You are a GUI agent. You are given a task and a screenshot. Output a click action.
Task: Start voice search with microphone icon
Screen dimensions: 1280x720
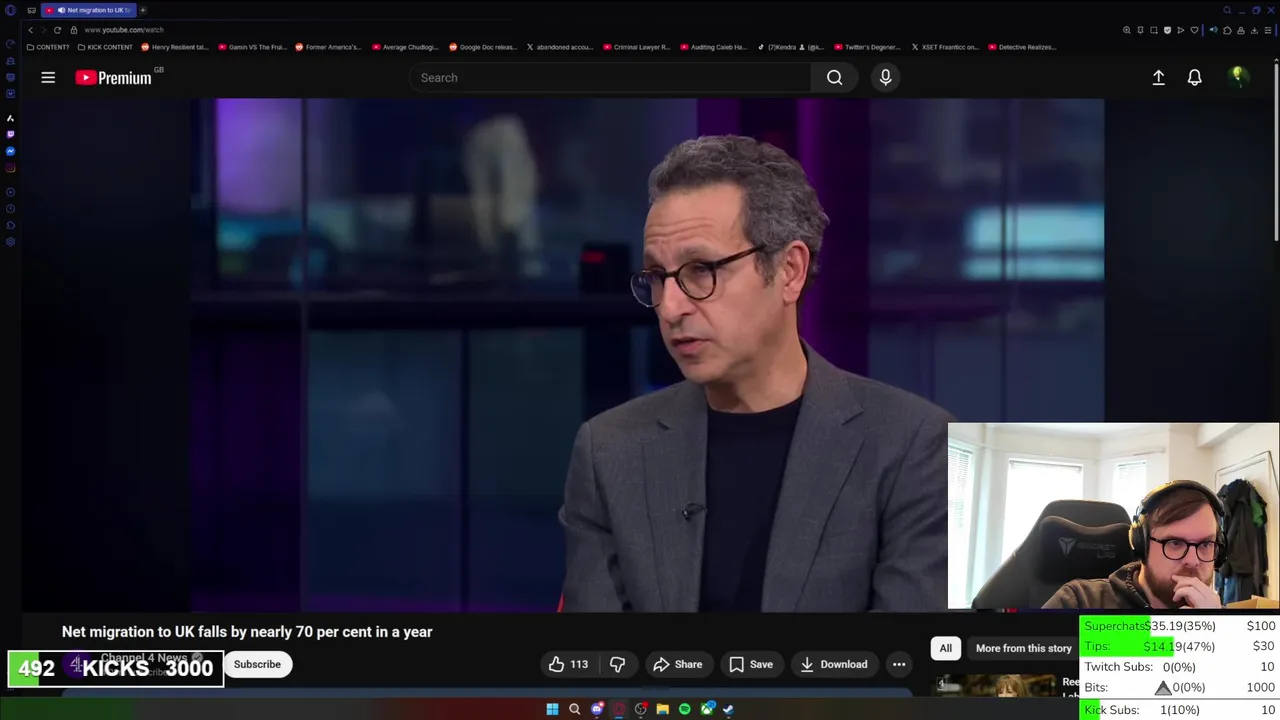pos(885,77)
